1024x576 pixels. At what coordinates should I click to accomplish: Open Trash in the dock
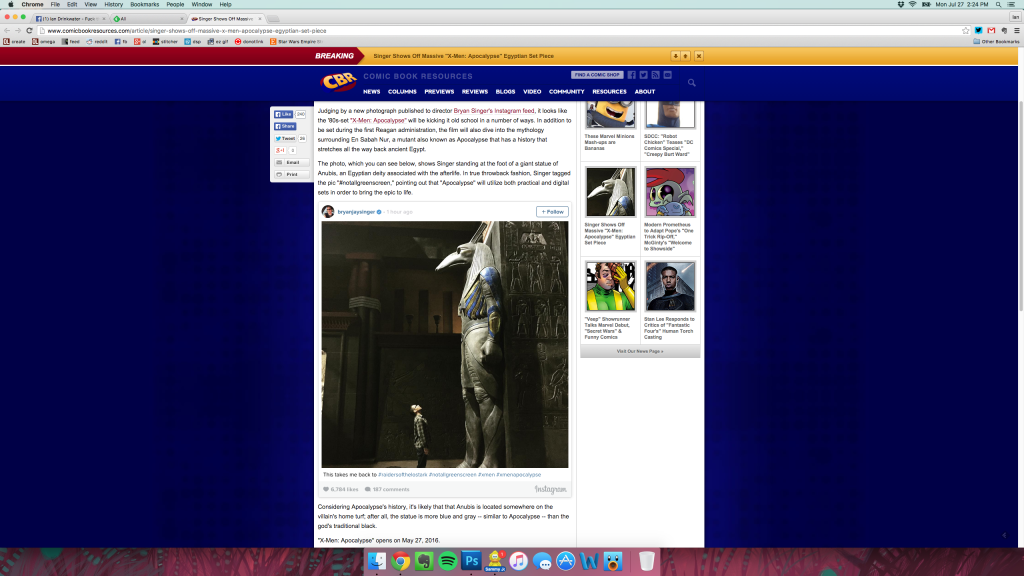[x=647, y=561]
